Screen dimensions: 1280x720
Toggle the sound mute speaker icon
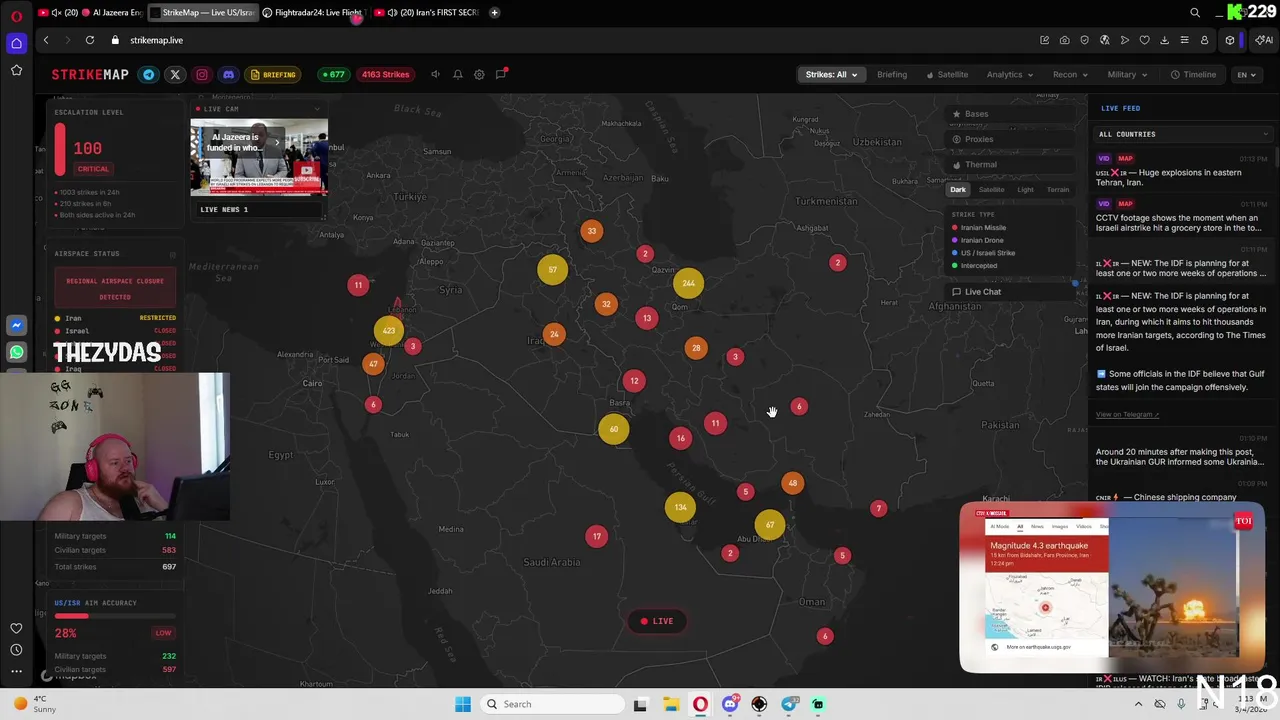click(x=435, y=74)
